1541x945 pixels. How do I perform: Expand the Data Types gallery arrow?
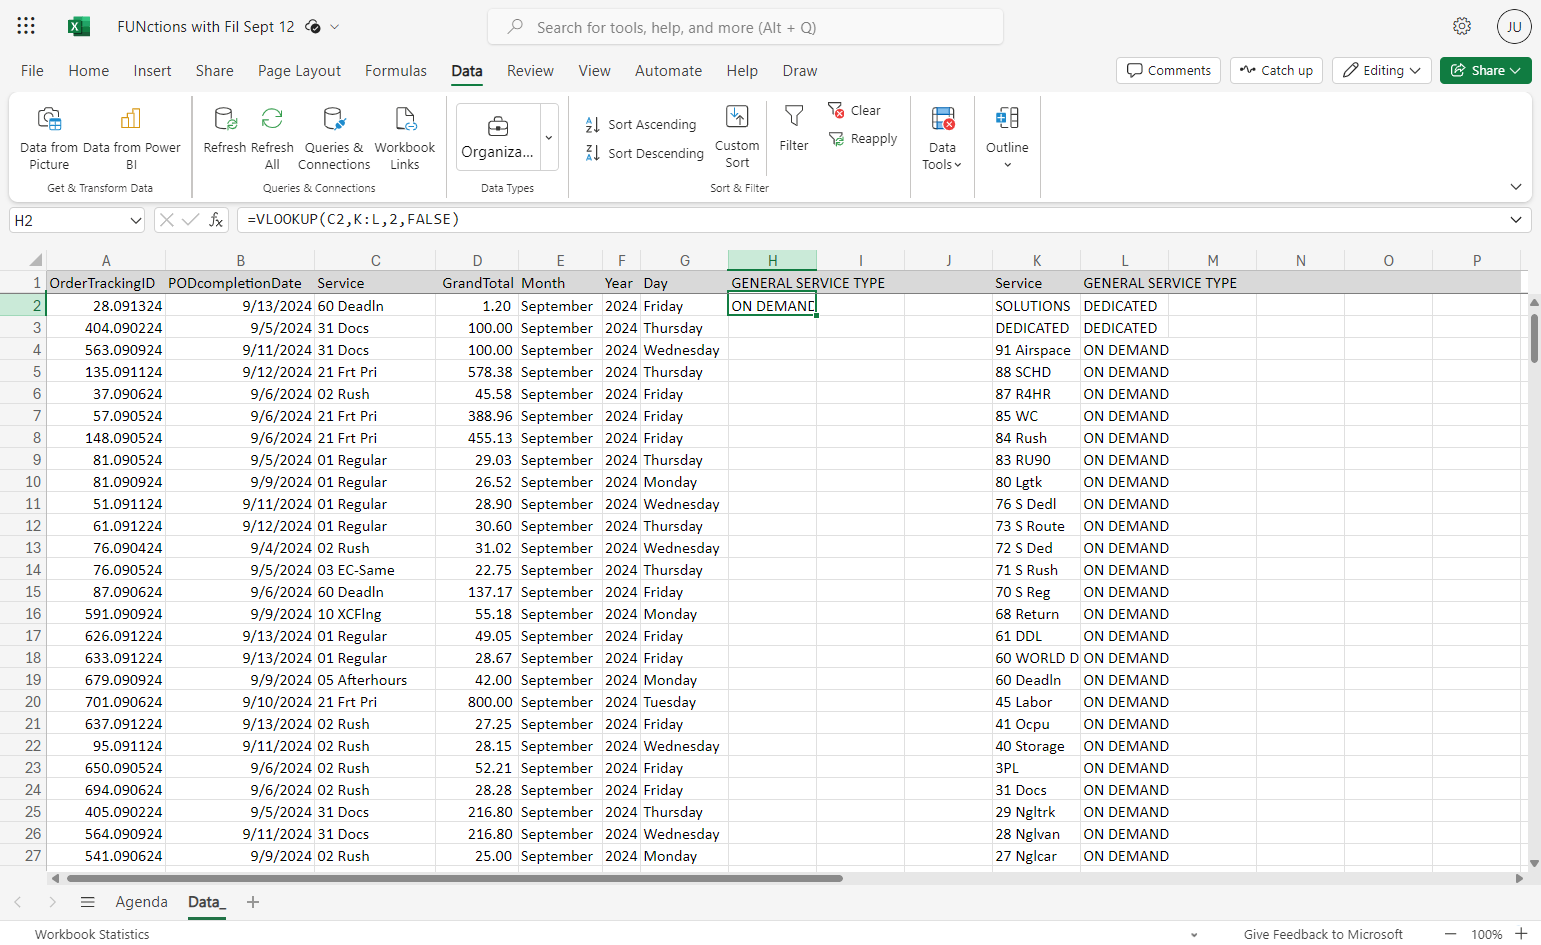coord(549,137)
